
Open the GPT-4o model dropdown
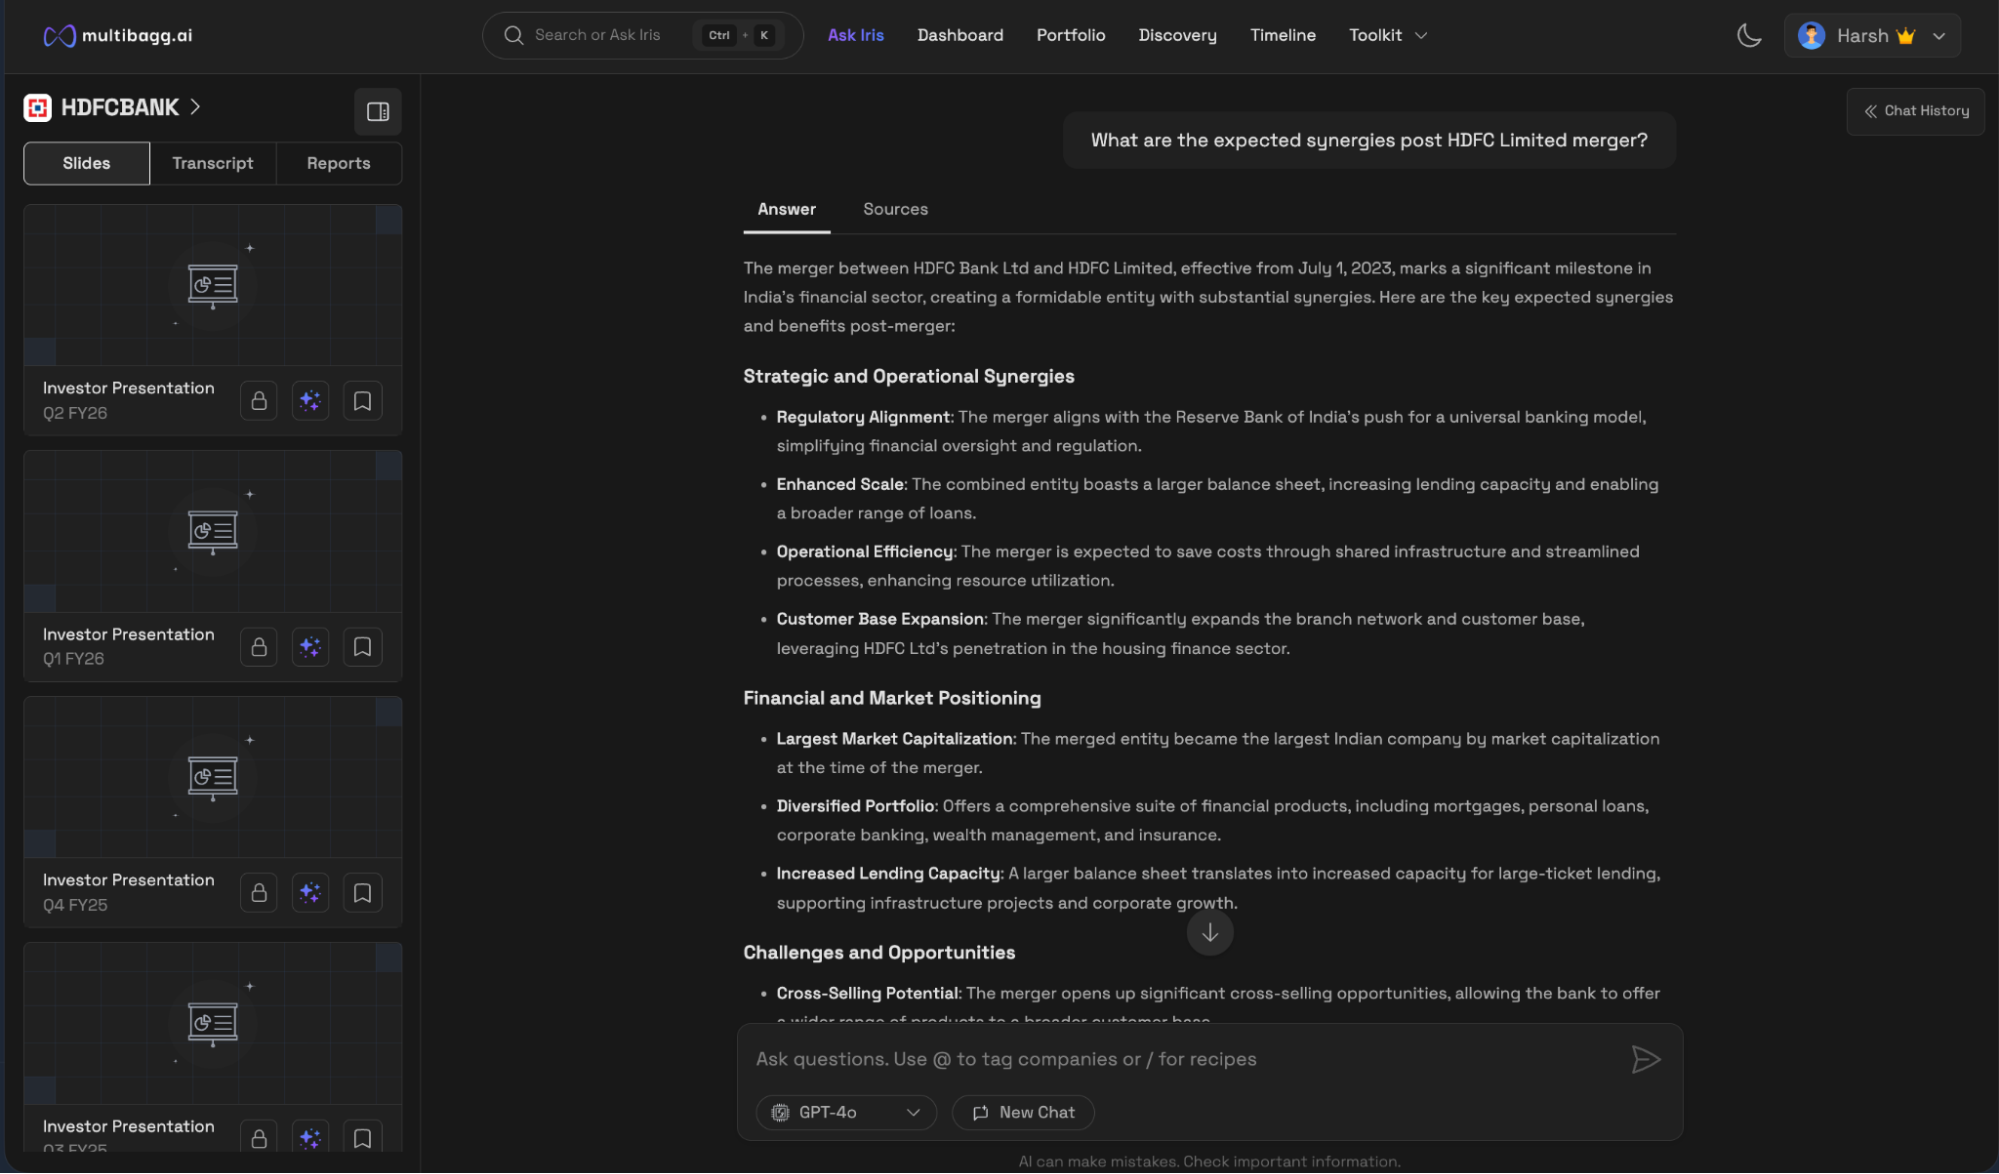click(x=846, y=1112)
